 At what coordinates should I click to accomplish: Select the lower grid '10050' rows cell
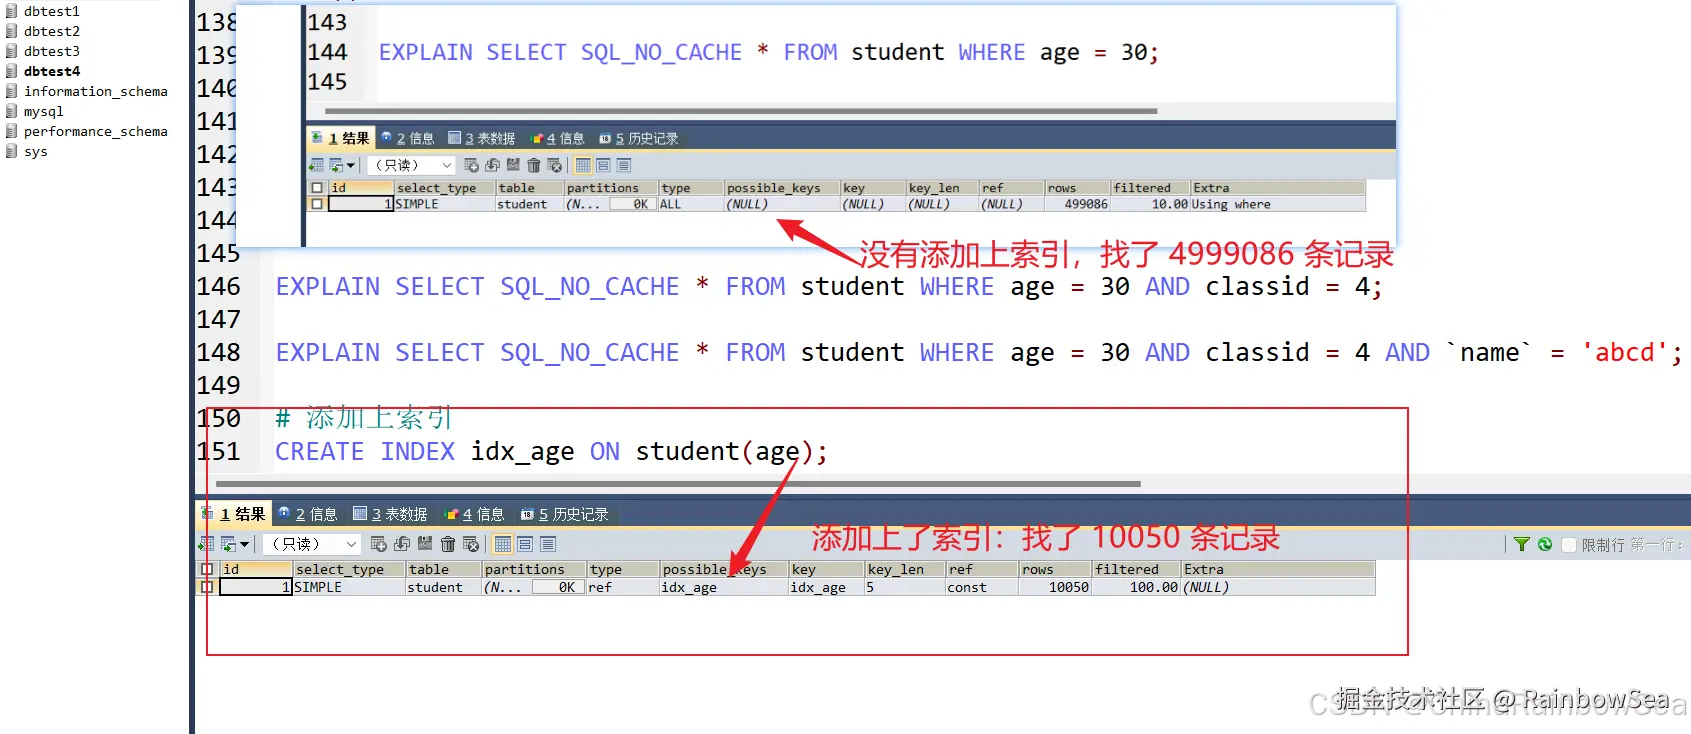(x=1055, y=587)
